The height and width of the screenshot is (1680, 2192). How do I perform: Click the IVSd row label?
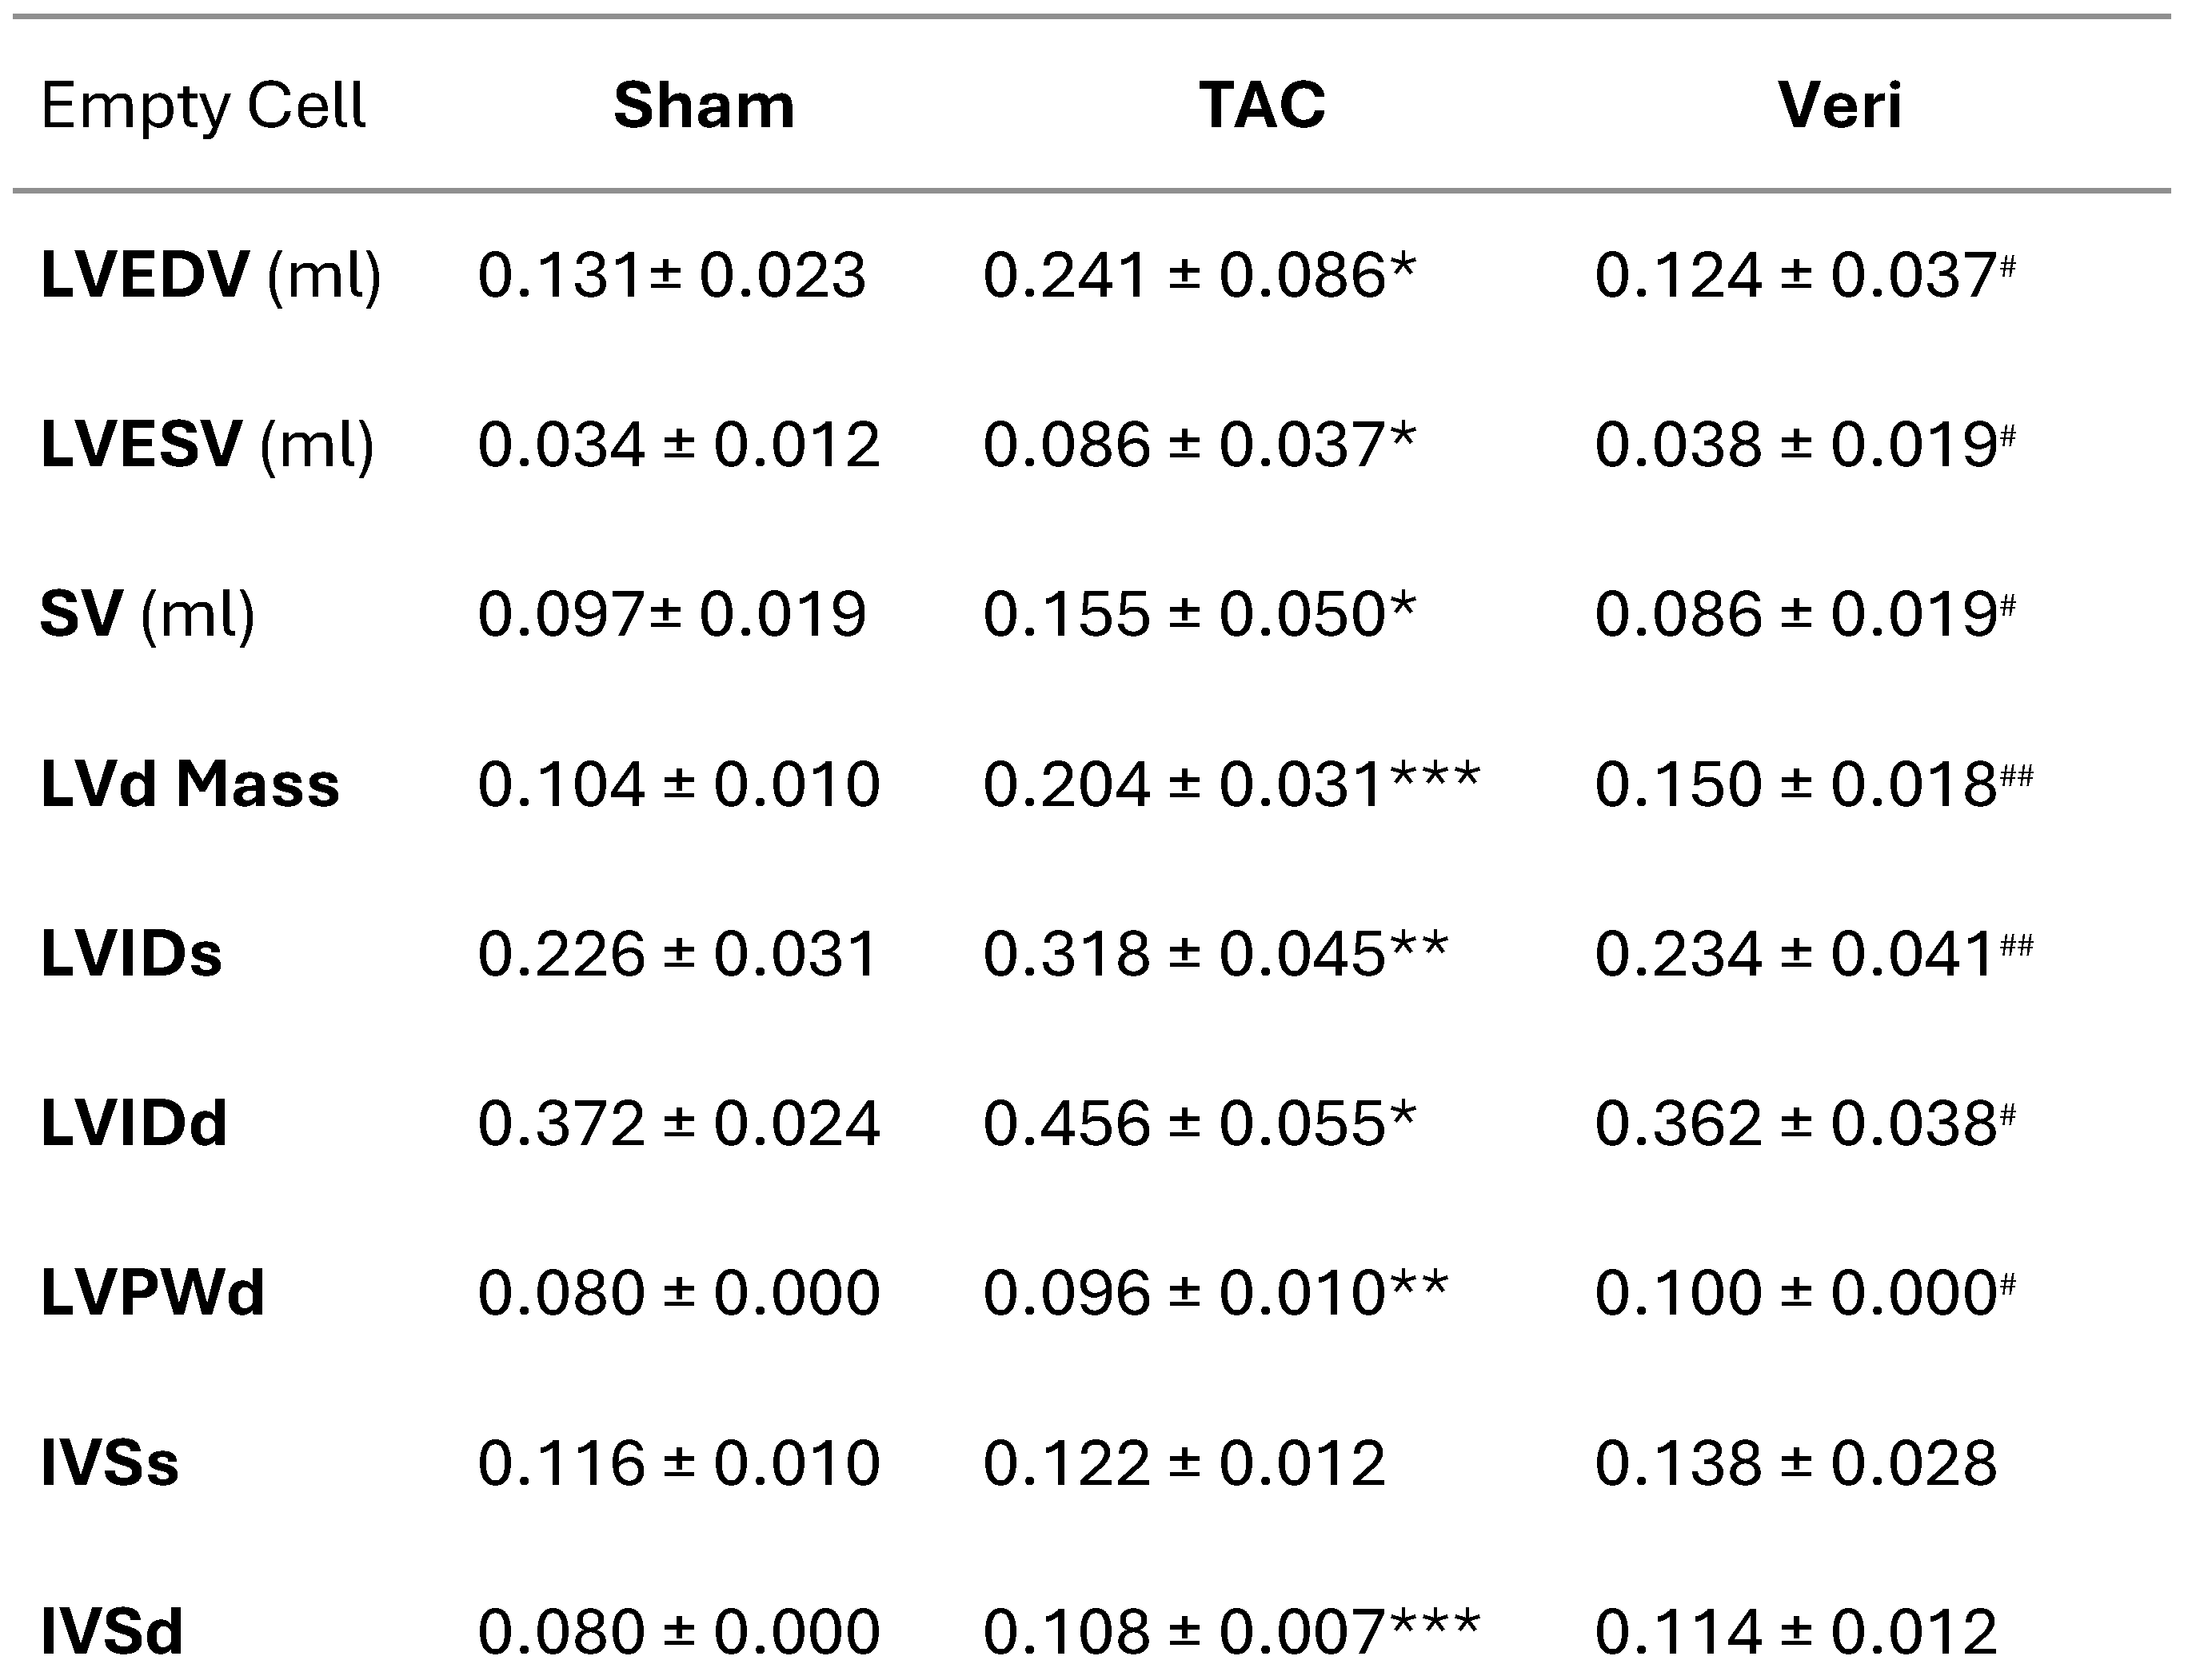click(112, 1632)
